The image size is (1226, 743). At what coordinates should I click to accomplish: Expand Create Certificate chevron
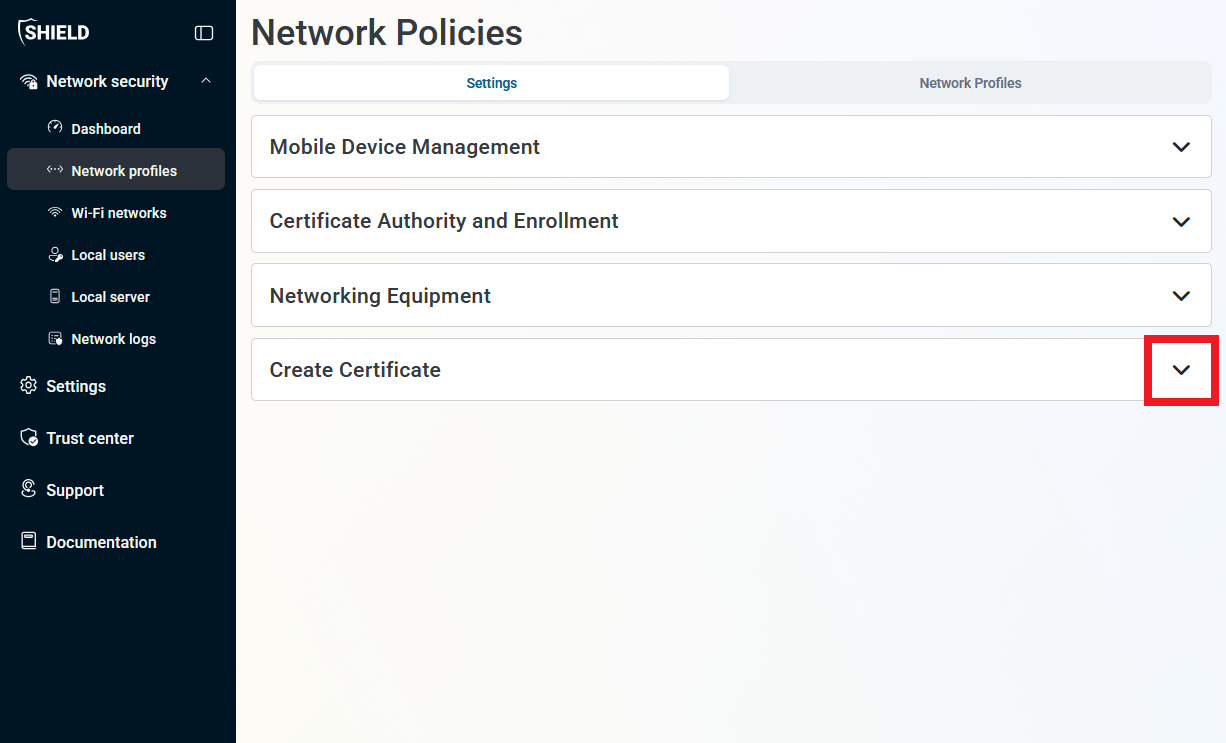(x=1181, y=370)
